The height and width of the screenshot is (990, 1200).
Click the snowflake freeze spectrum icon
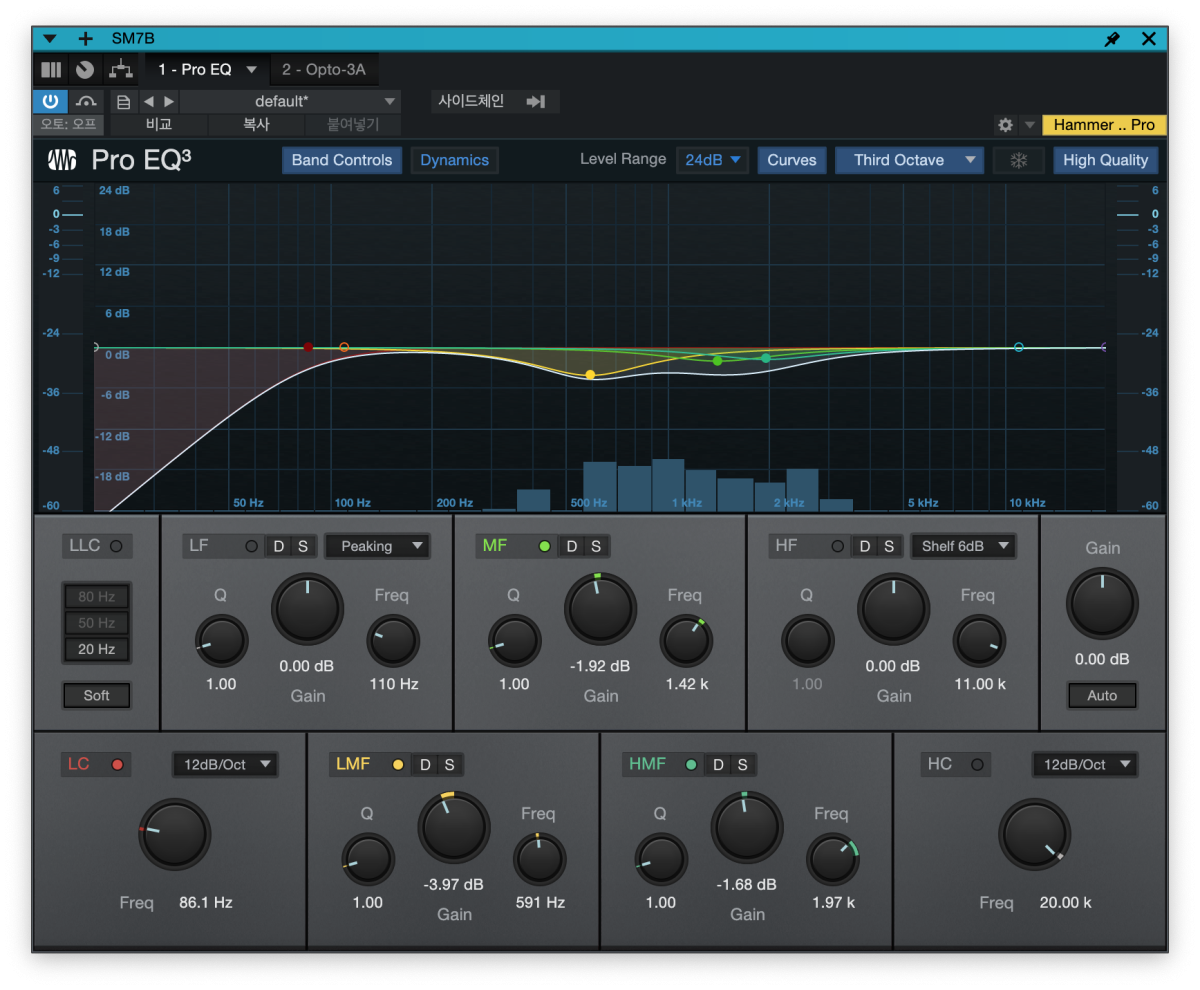pos(1019,160)
